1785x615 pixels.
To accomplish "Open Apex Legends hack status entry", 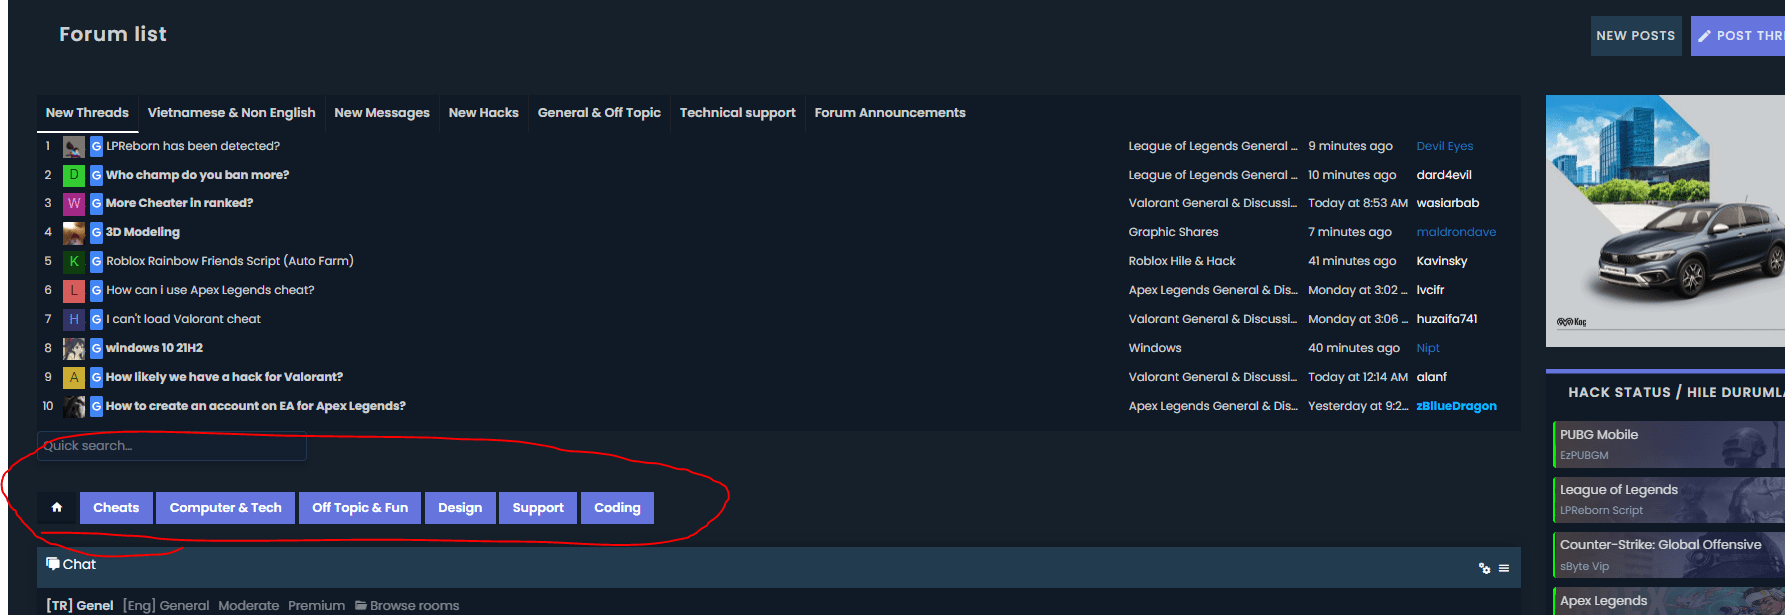I will (1668, 601).
